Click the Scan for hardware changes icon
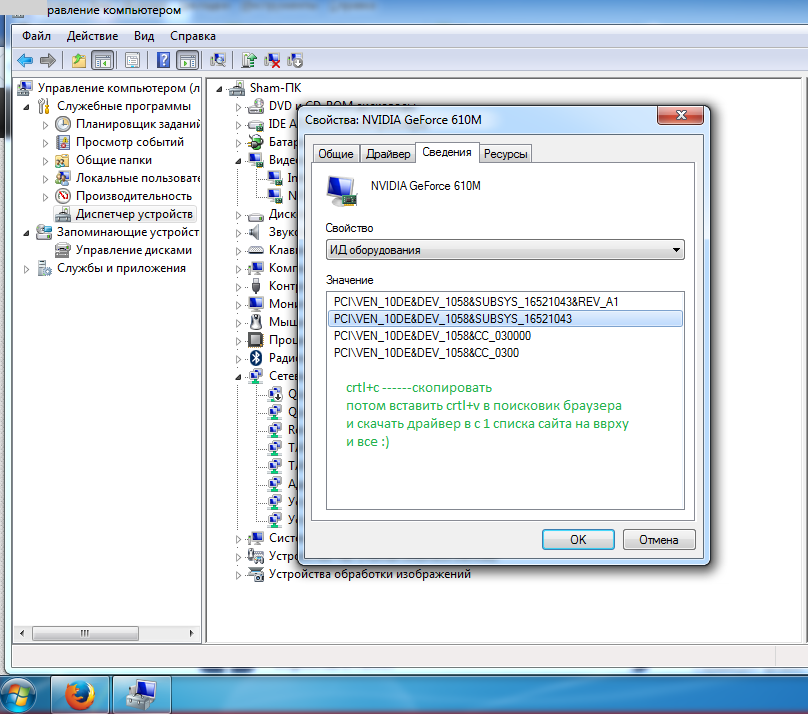 219,61
